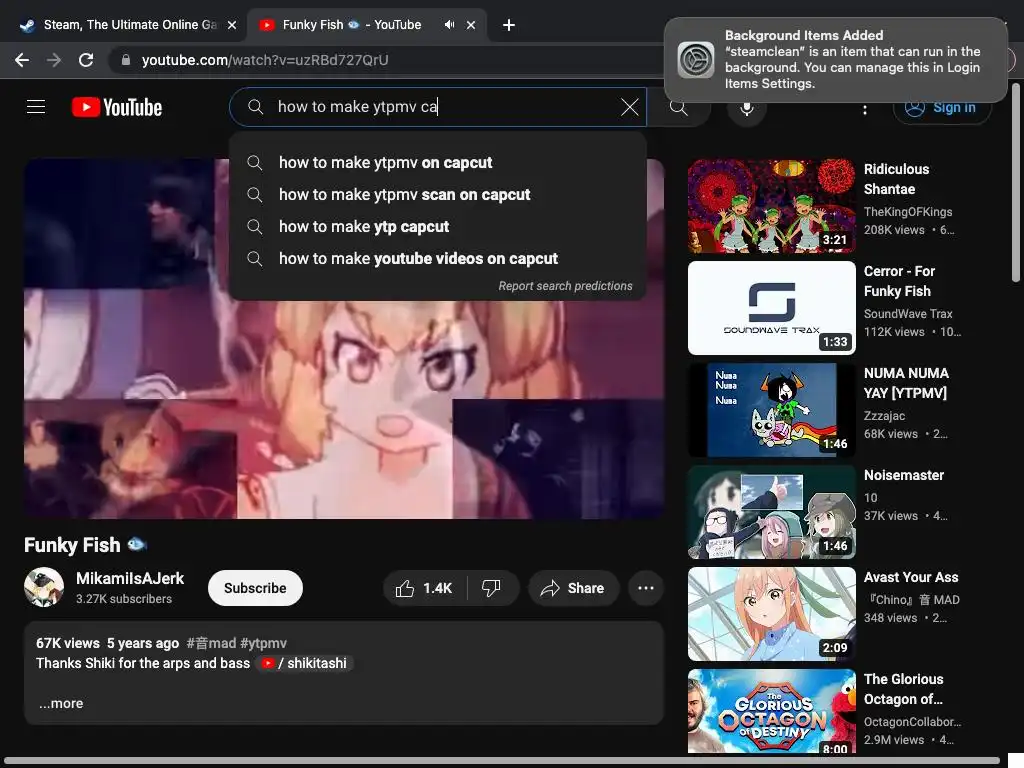Choose suggestion 'how to make ytpmv scan on capcut'
This screenshot has width=1024, height=768.
pos(438,195)
